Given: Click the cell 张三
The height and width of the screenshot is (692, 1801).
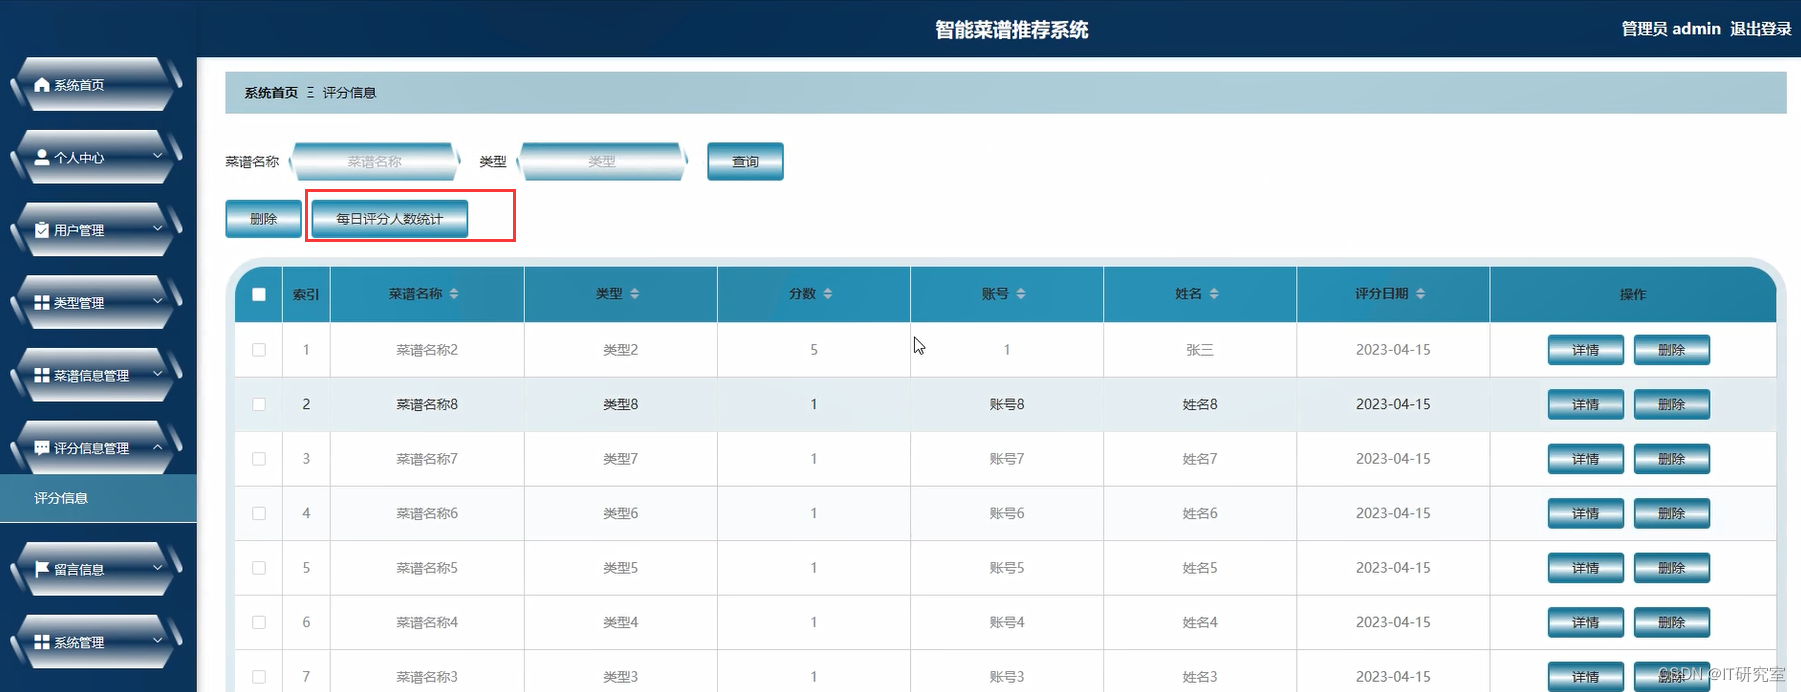Looking at the screenshot, I should click(1200, 350).
